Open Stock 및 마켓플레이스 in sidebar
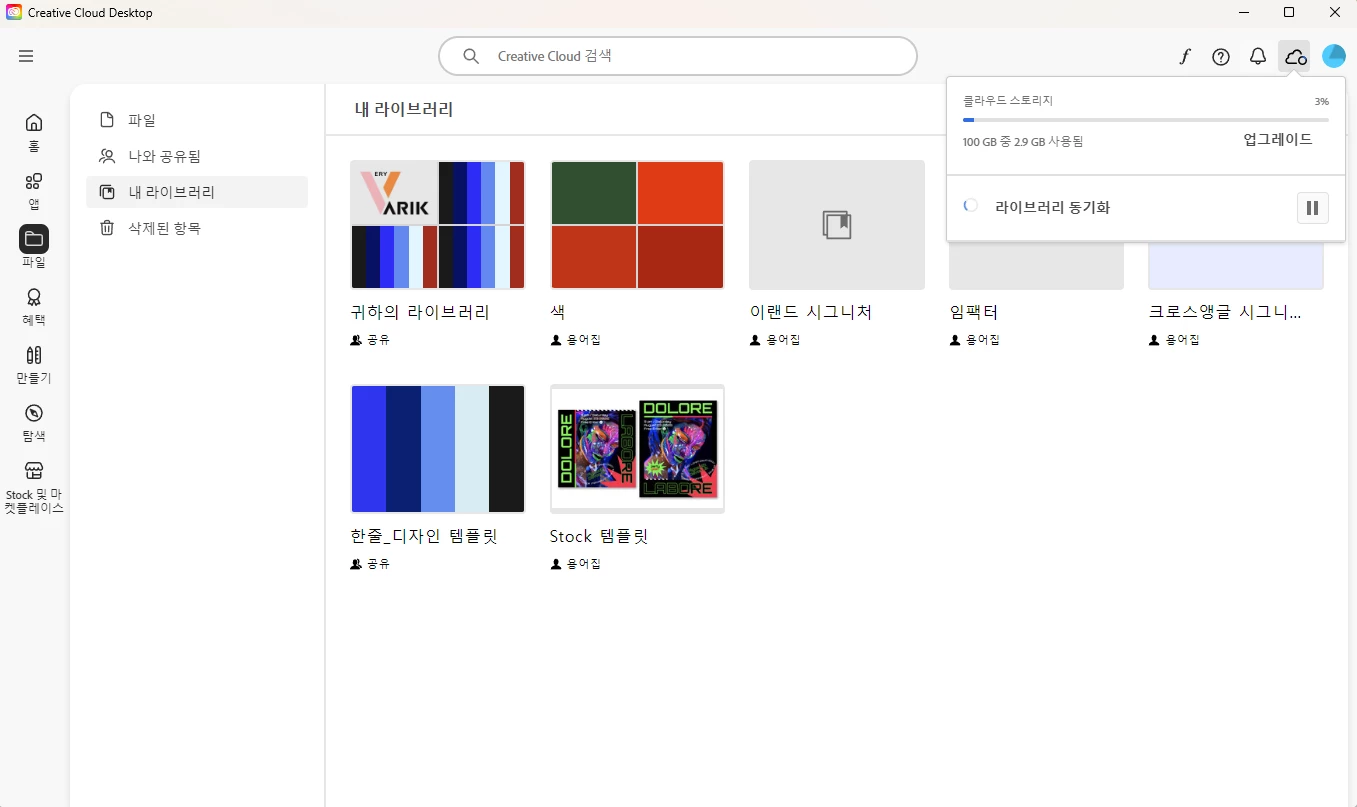This screenshot has width=1357, height=807. point(34,487)
